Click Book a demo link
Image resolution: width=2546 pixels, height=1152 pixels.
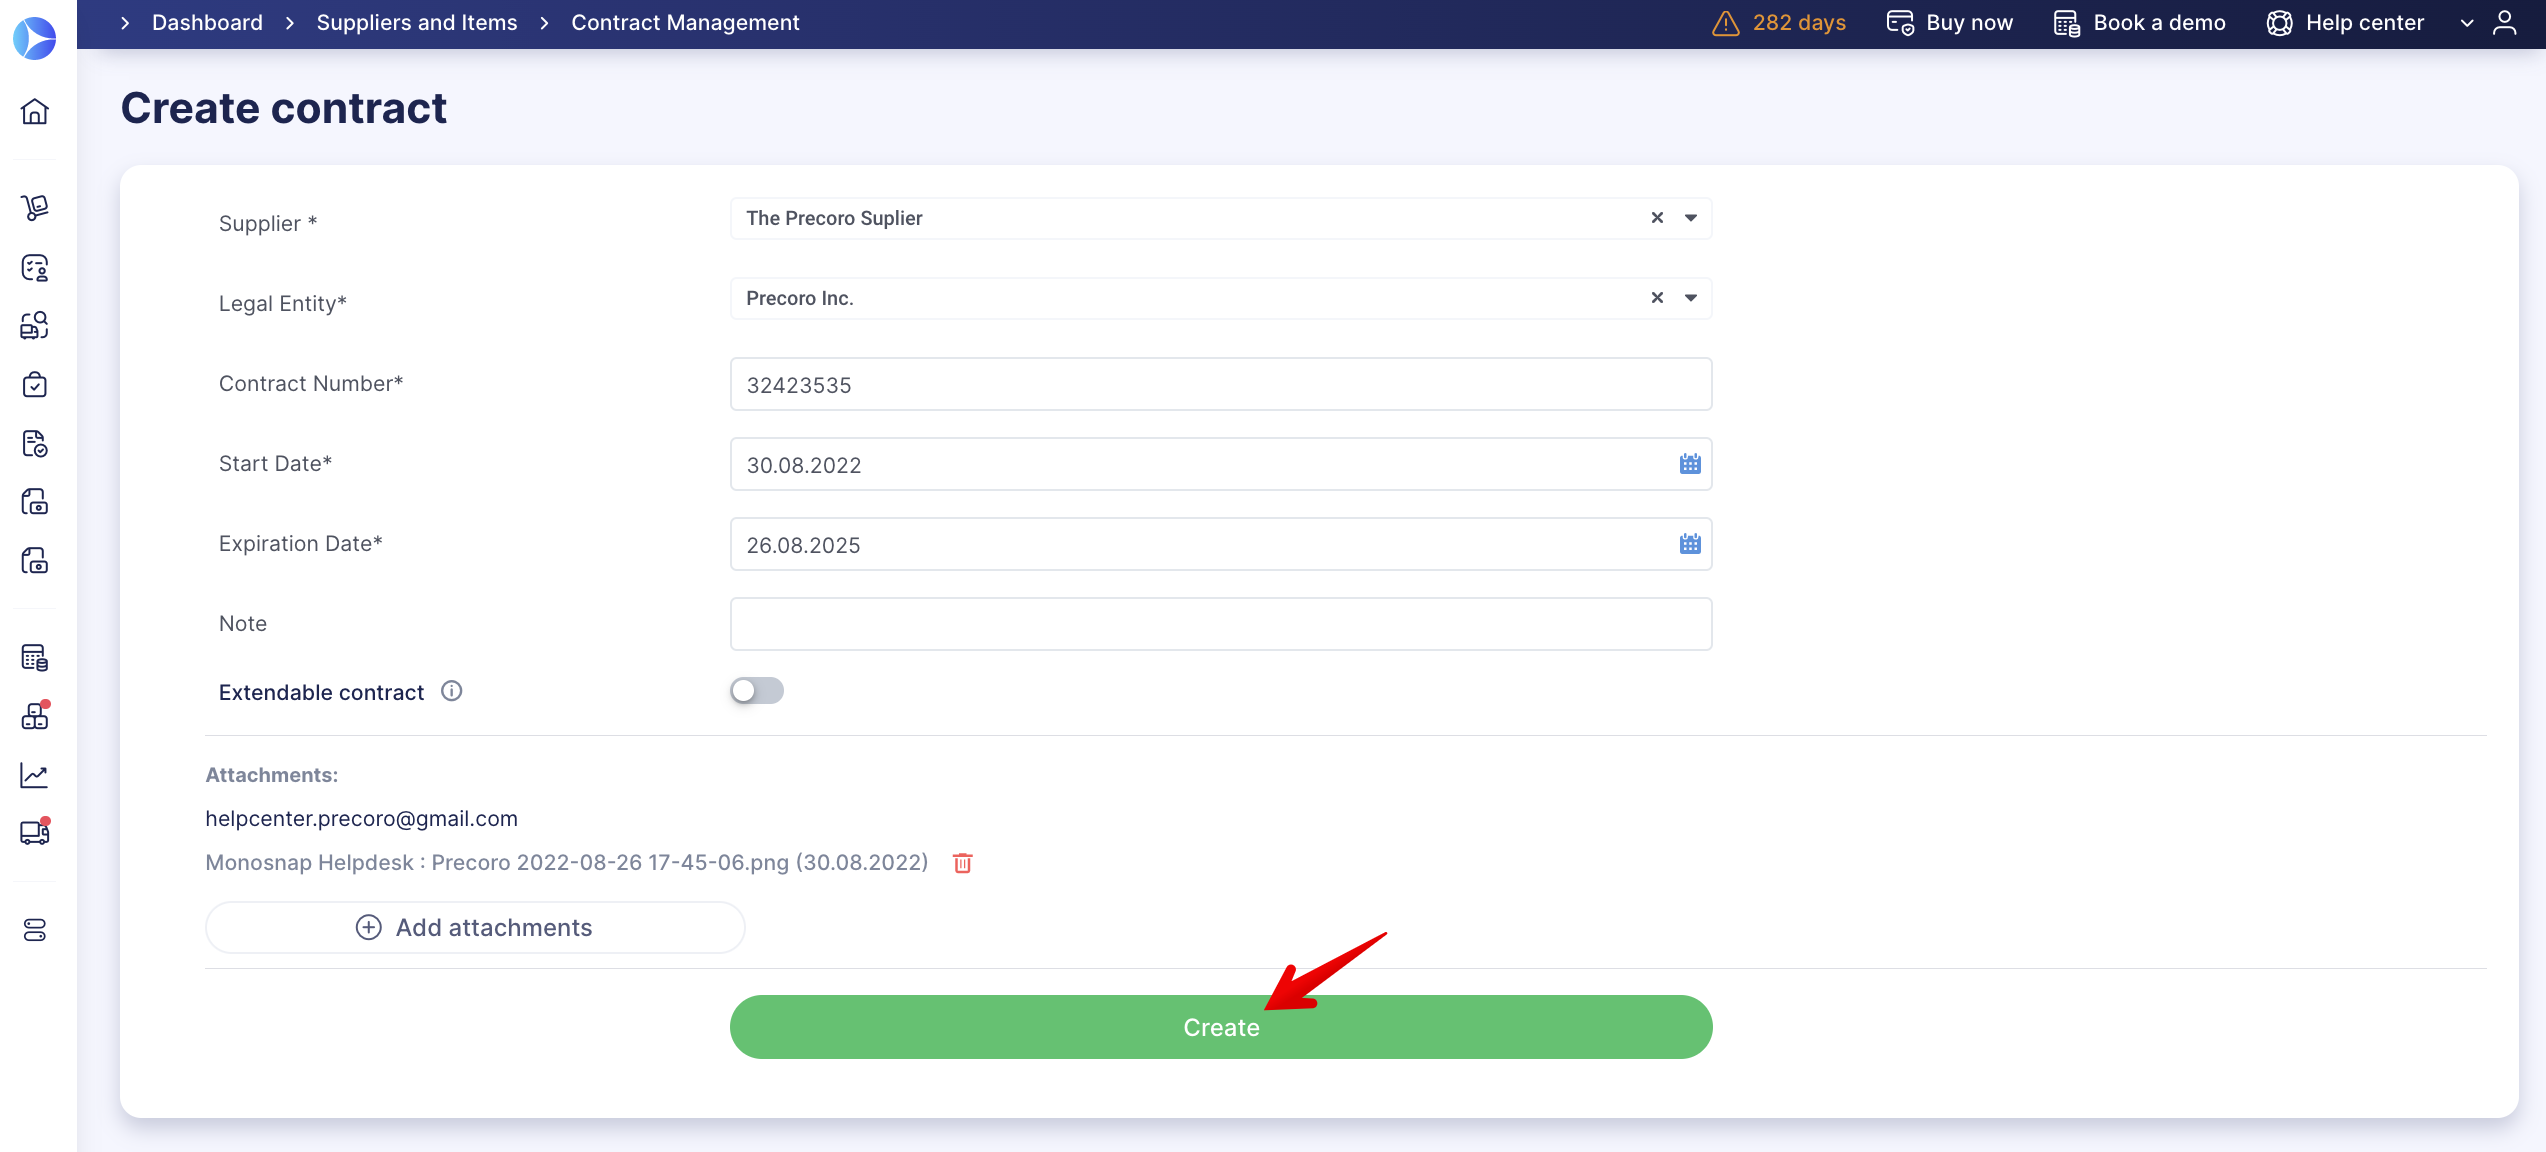pos(2140,23)
